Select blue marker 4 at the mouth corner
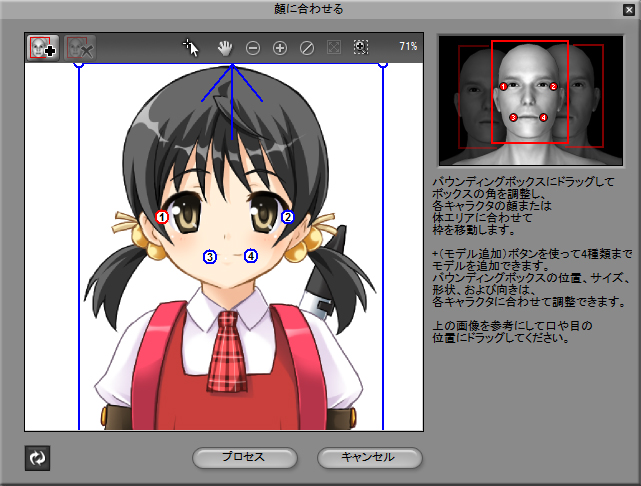 [251, 256]
